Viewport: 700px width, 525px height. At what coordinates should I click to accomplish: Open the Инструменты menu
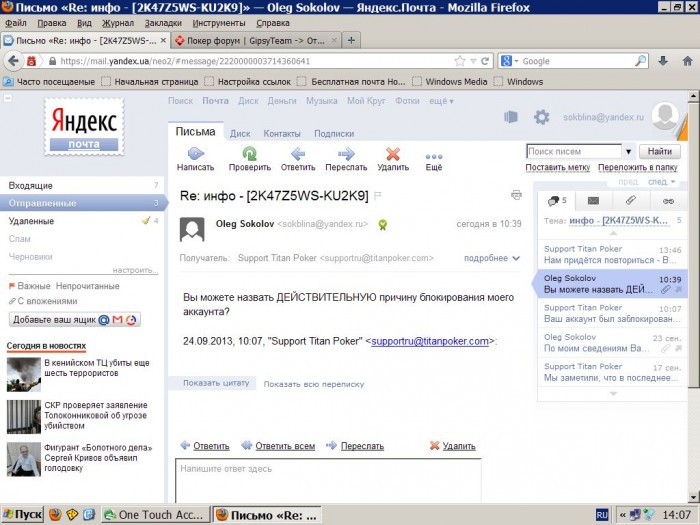click(x=219, y=23)
